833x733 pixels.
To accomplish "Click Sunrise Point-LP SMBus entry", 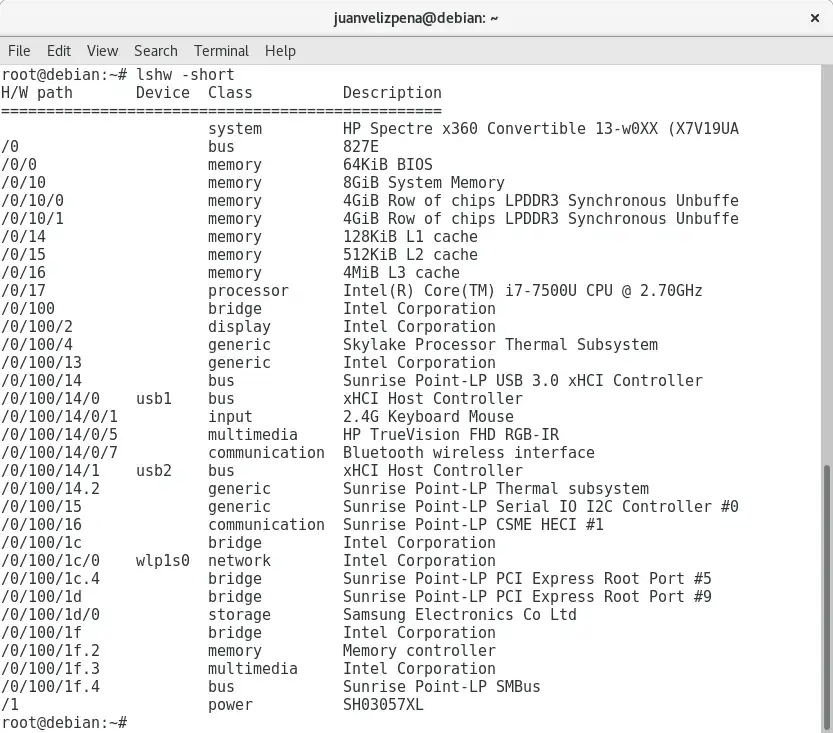I will pyautogui.click(x=441, y=687).
